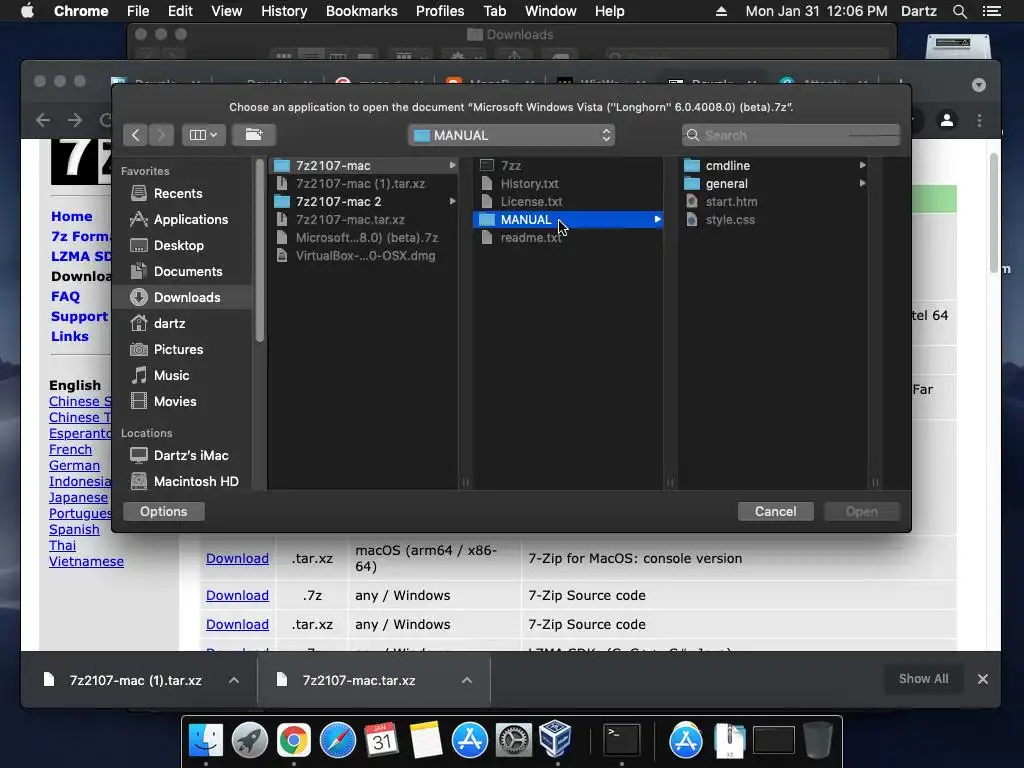Select Downloads in the sidebar
The height and width of the screenshot is (768, 1024).
coord(182,297)
